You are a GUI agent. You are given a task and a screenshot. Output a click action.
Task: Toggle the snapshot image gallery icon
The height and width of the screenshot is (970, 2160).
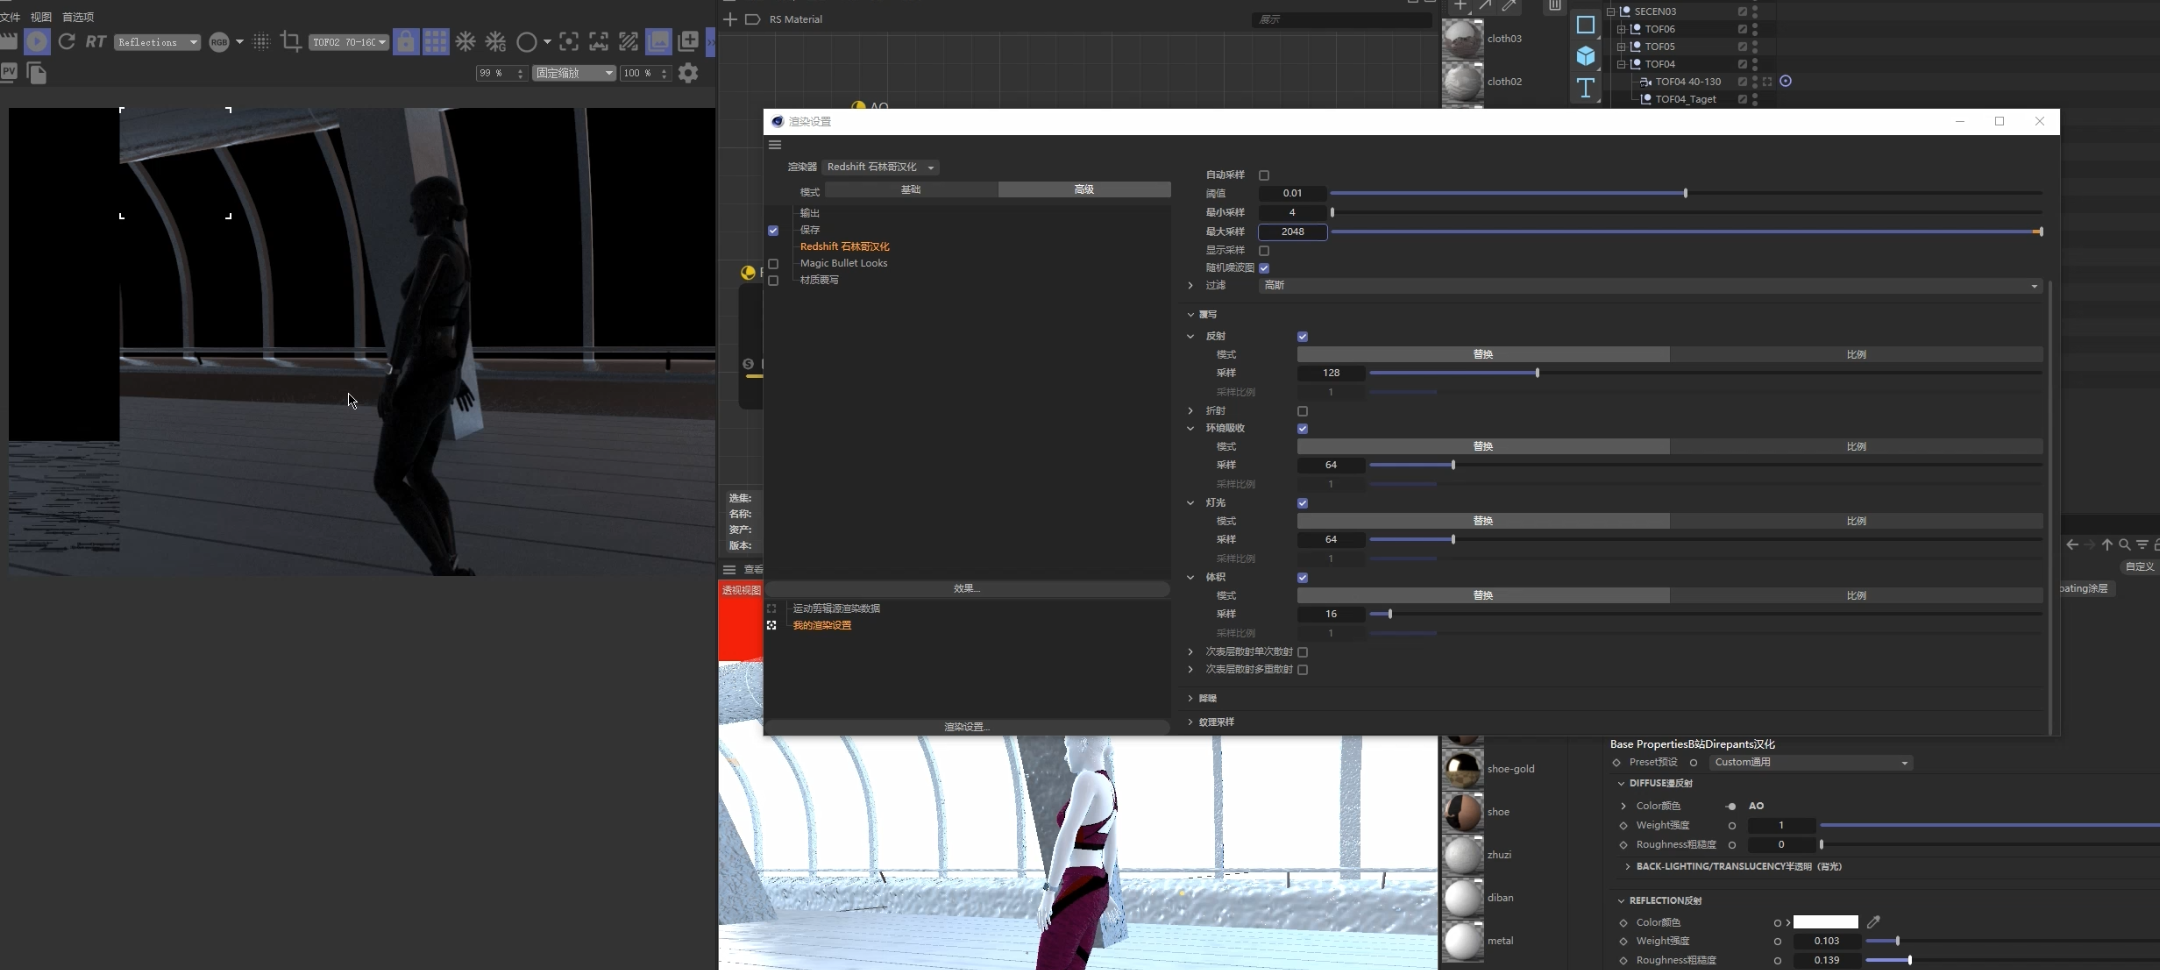tap(659, 41)
